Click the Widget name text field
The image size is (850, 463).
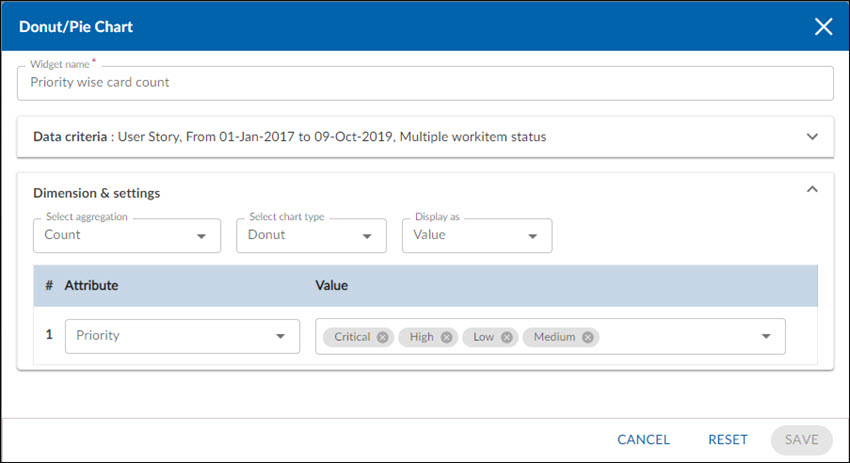(x=425, y=83)
